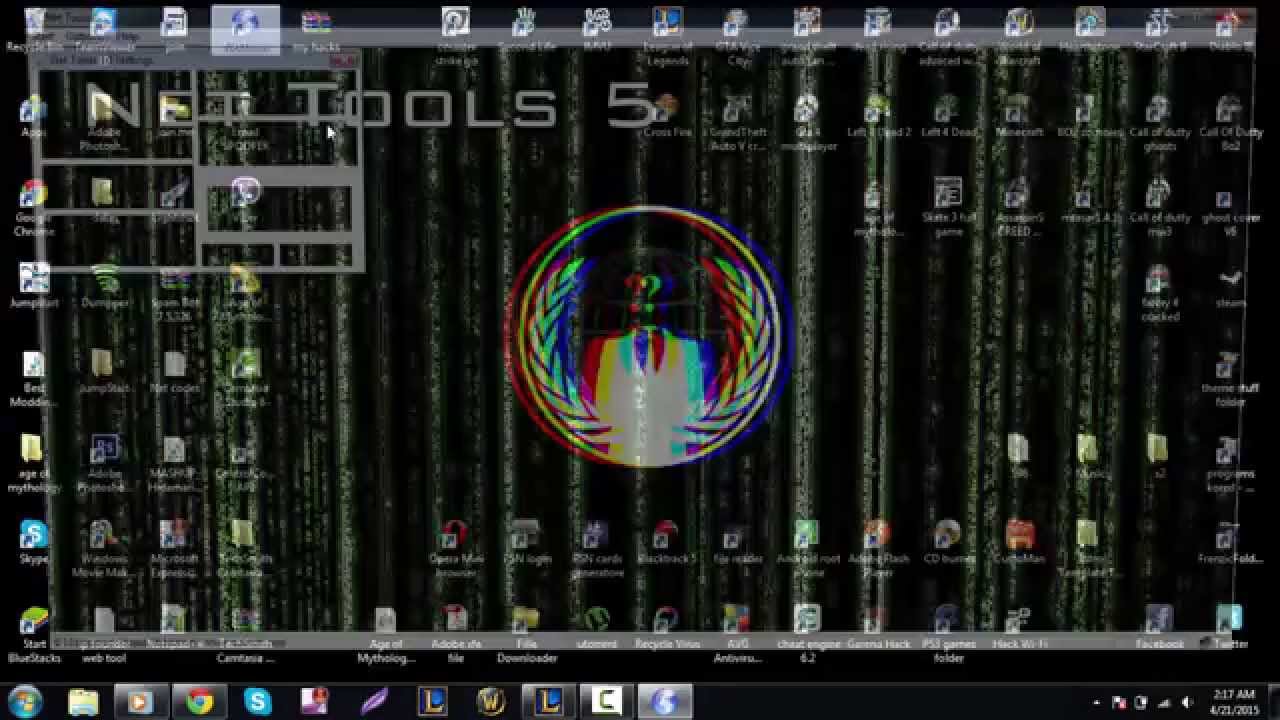Open the Jumpstart desktop shortcut
Screen dimensions: 1280x720
tap(33, 286)
